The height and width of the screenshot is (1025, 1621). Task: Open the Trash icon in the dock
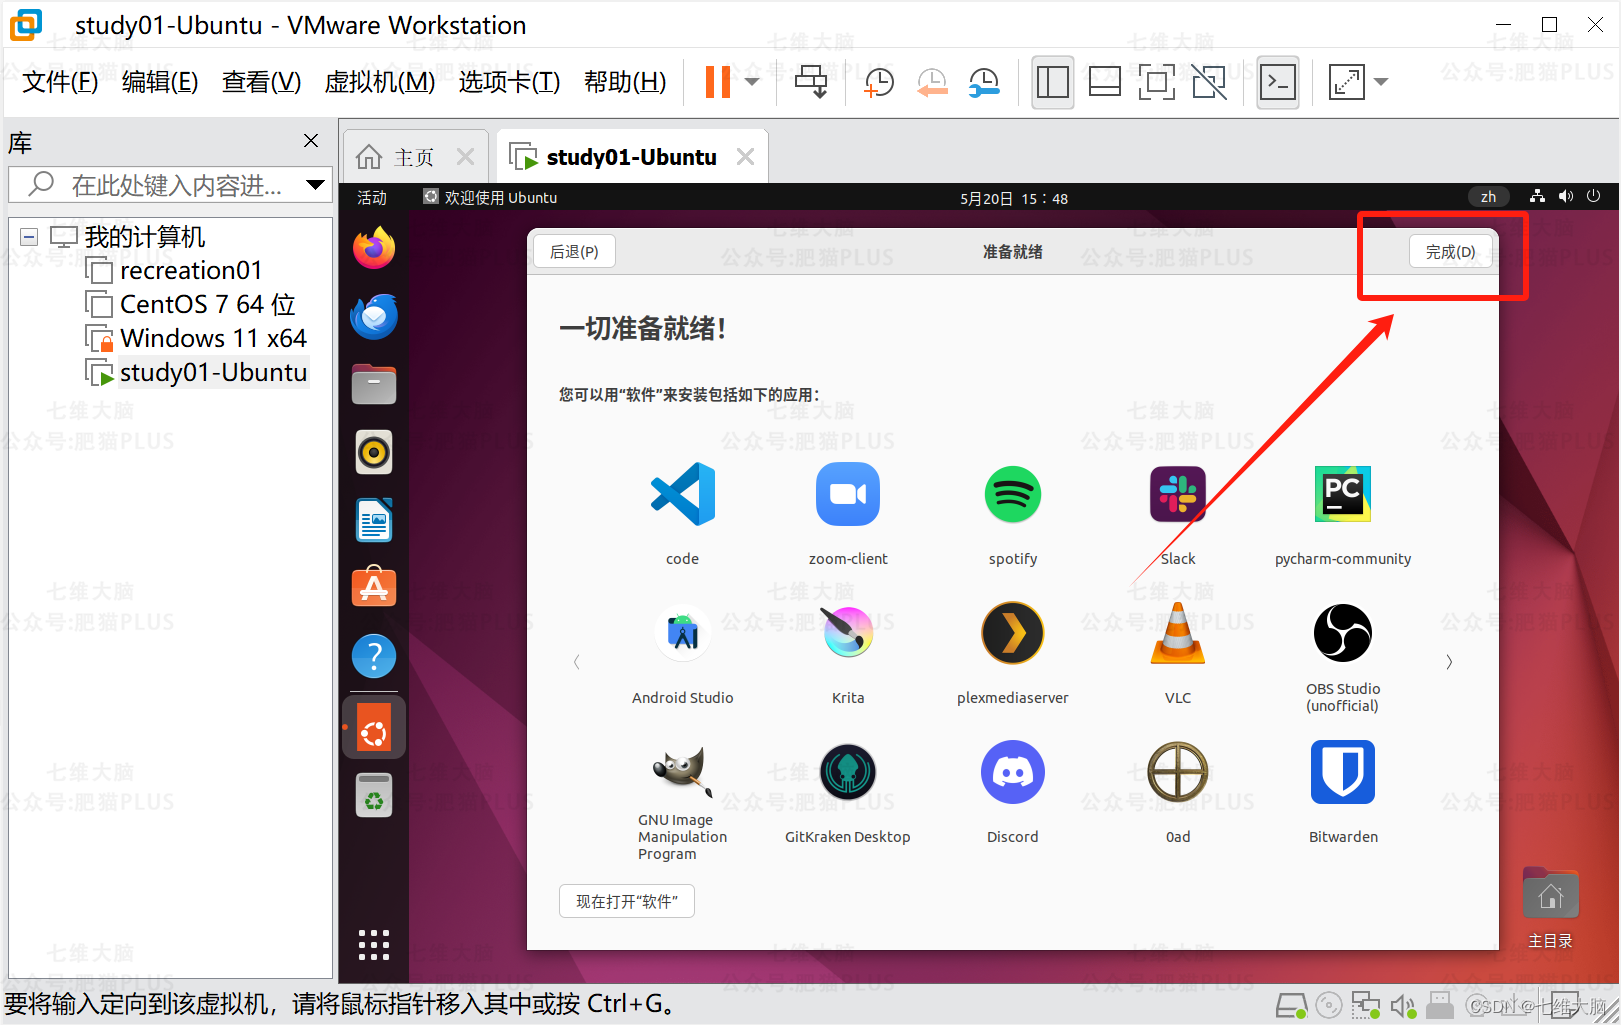pyautogui.click(x=374, y=795)
